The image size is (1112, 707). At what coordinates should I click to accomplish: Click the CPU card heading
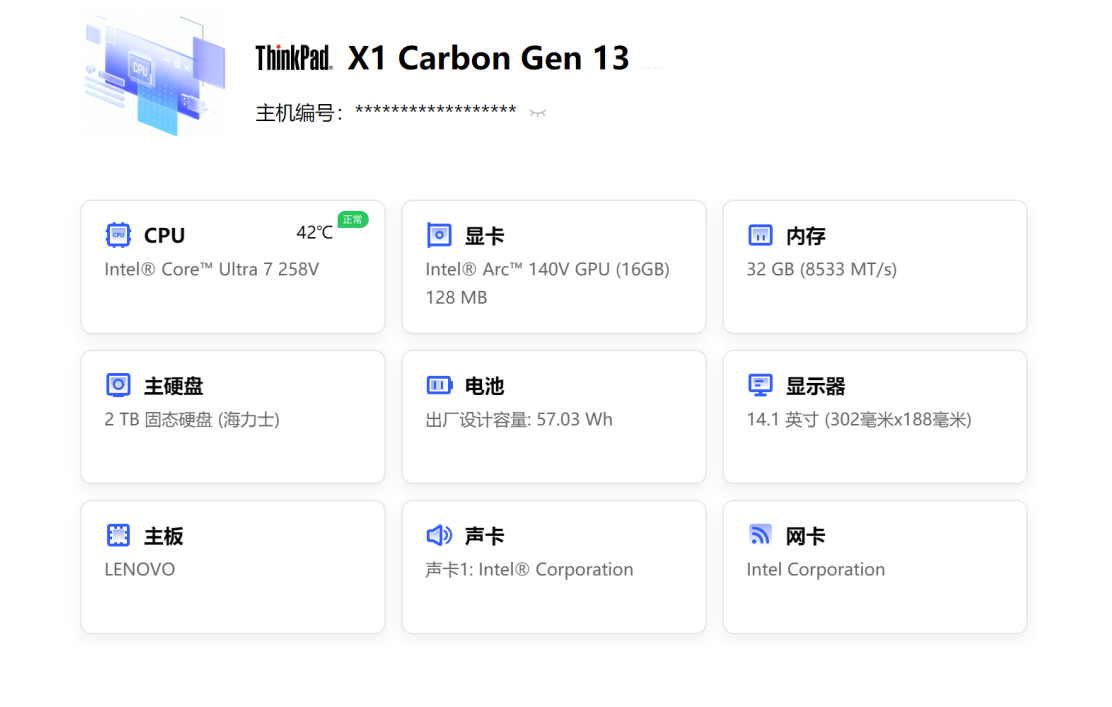click(x=165, y=235)
